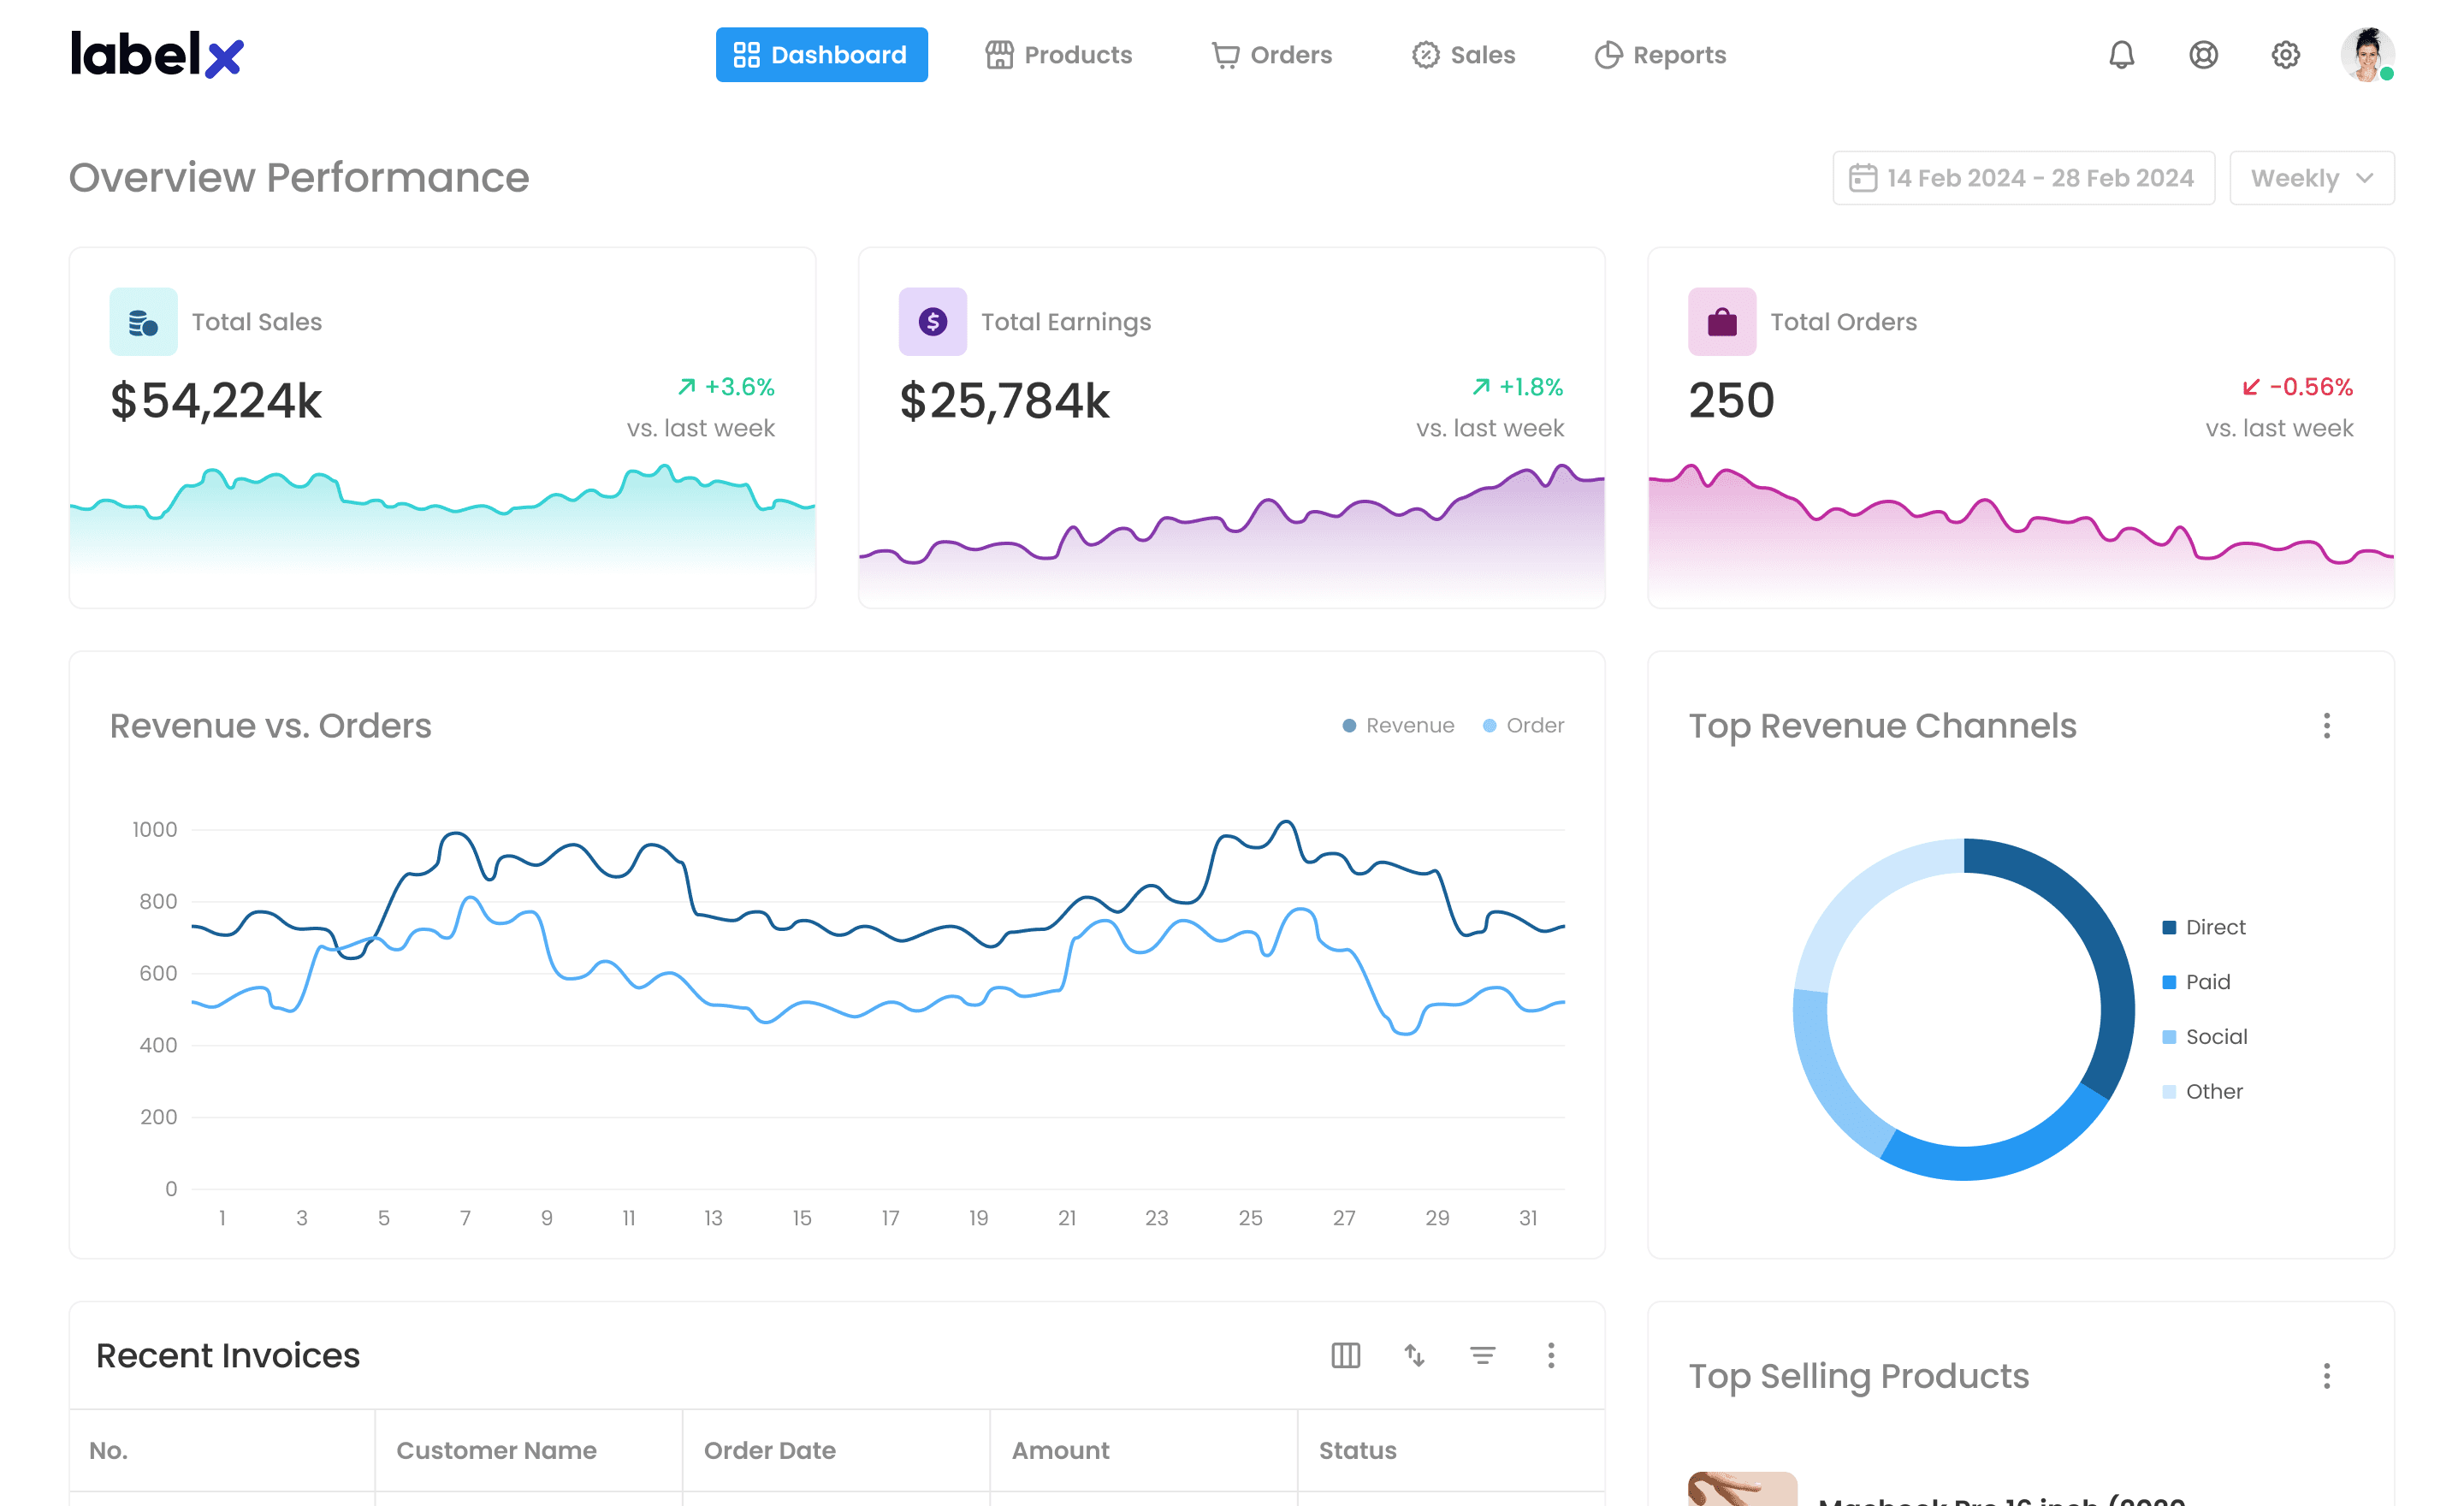The height and width of the screenshot is (1506, 2464).
Task: Expand the Weekly period dropdown
Action: click(2311, 178)
